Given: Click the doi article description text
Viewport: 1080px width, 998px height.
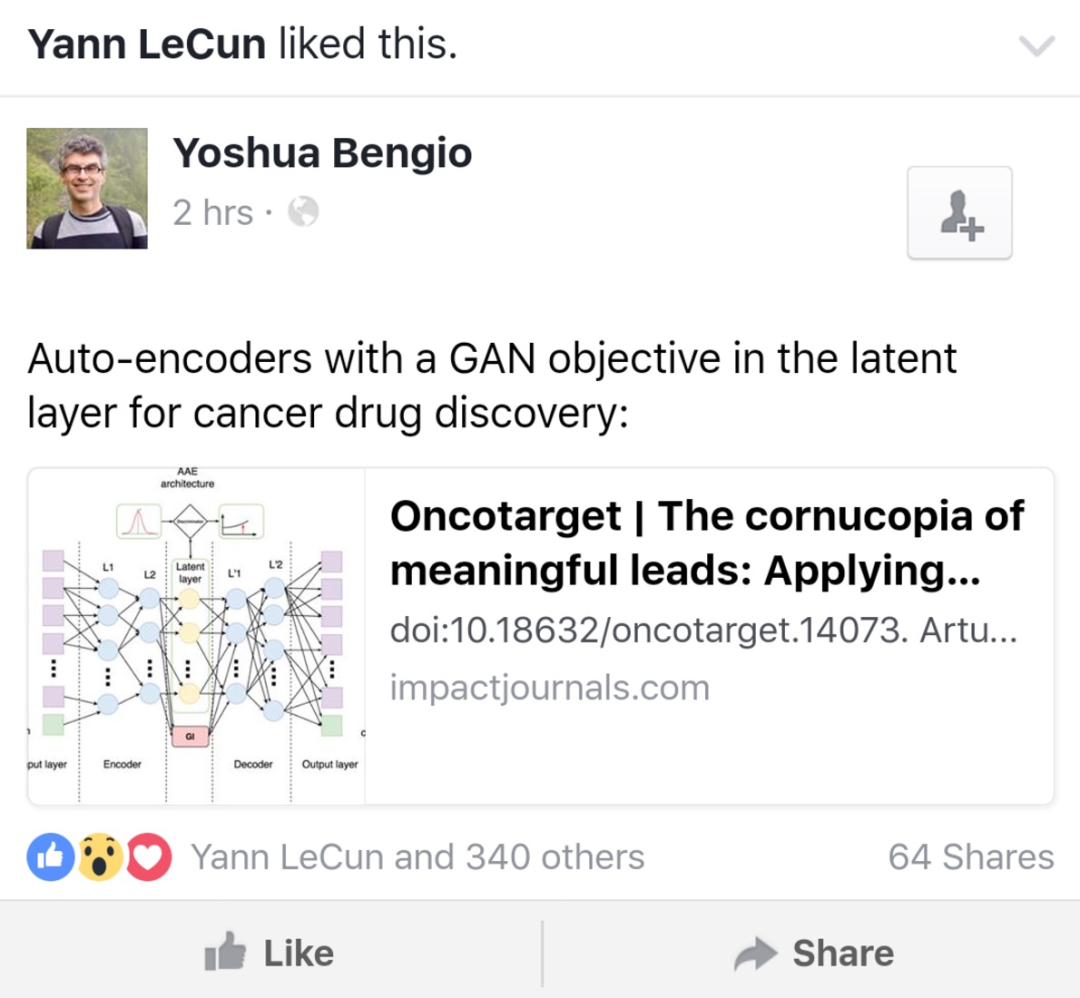Looking at the screenshot, I should (x=703, y=632).
